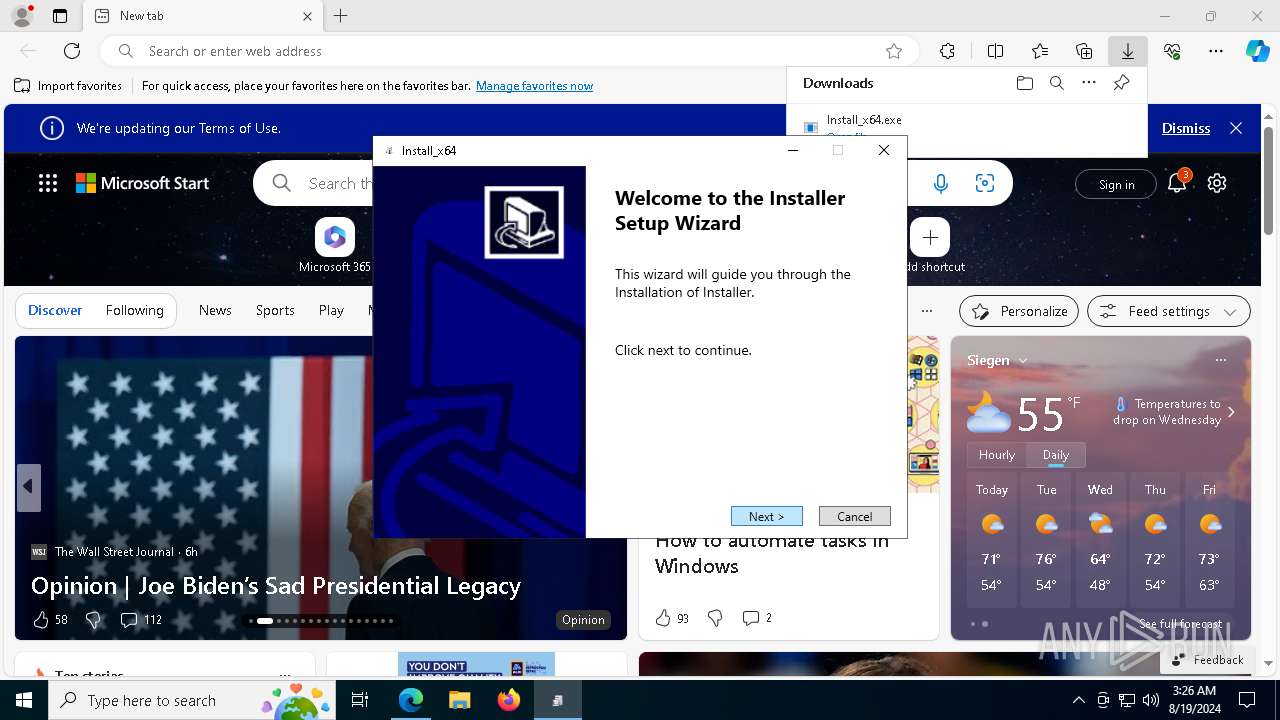The image size is (1280, 720).
Task: Launch Copilot from the toolbar
Action: point(1257,51)
